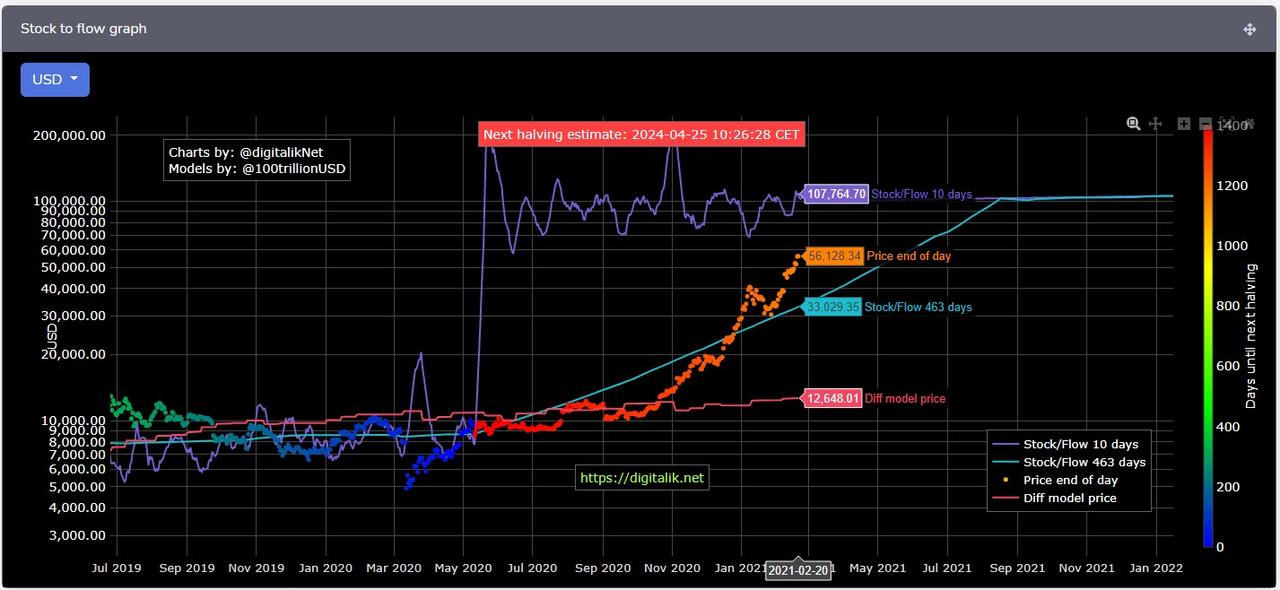Open the https://digitalik.net link
The height and width of the screenshot is (590, 1280).
[642, 478]
